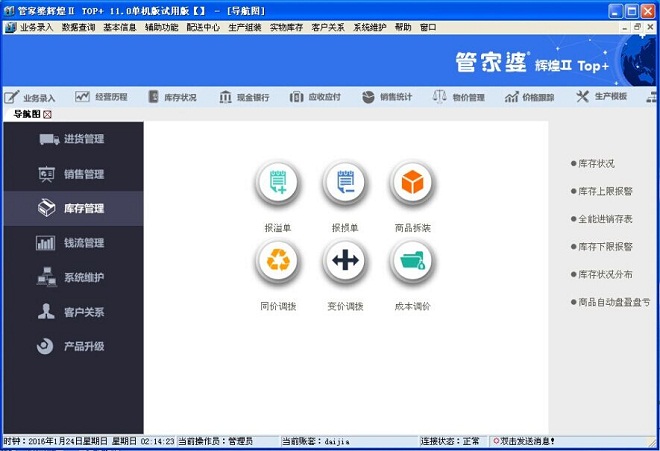Click the 库存状况 toolbar icon
Screen dimensions: 660x451
pos(154,97)
